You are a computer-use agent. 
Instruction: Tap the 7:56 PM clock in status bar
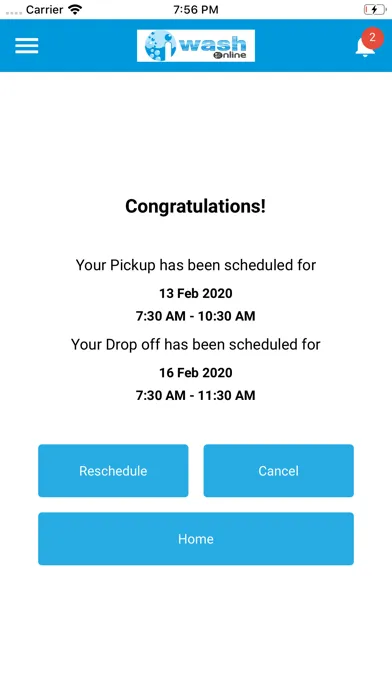coord(196,10)
